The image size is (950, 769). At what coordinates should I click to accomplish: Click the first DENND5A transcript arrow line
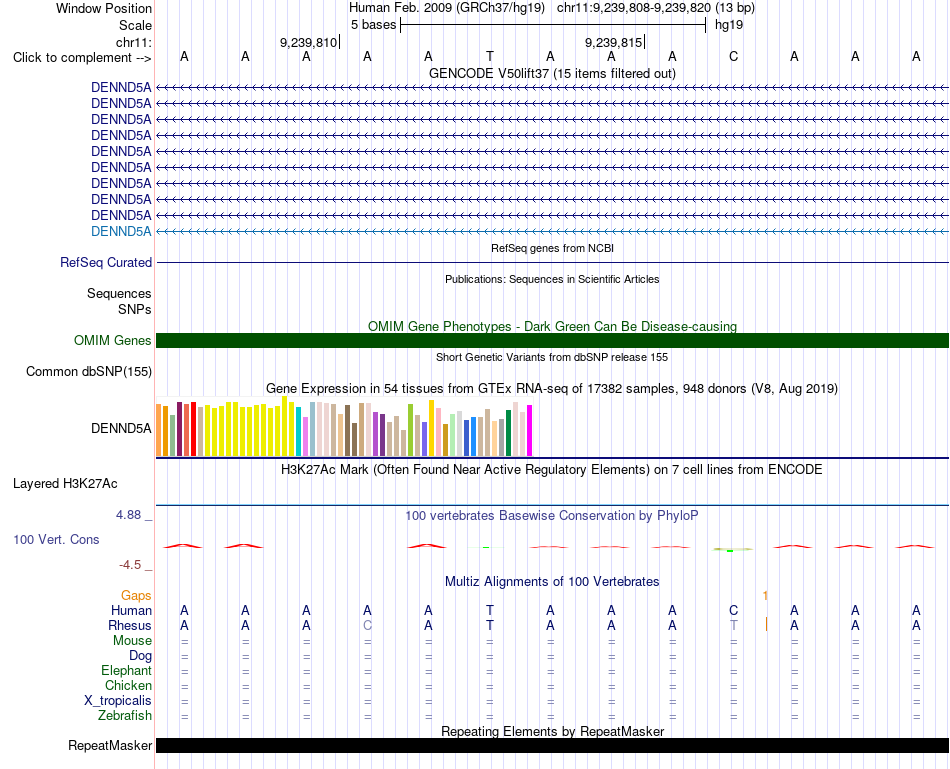click(x=552, y=88)
